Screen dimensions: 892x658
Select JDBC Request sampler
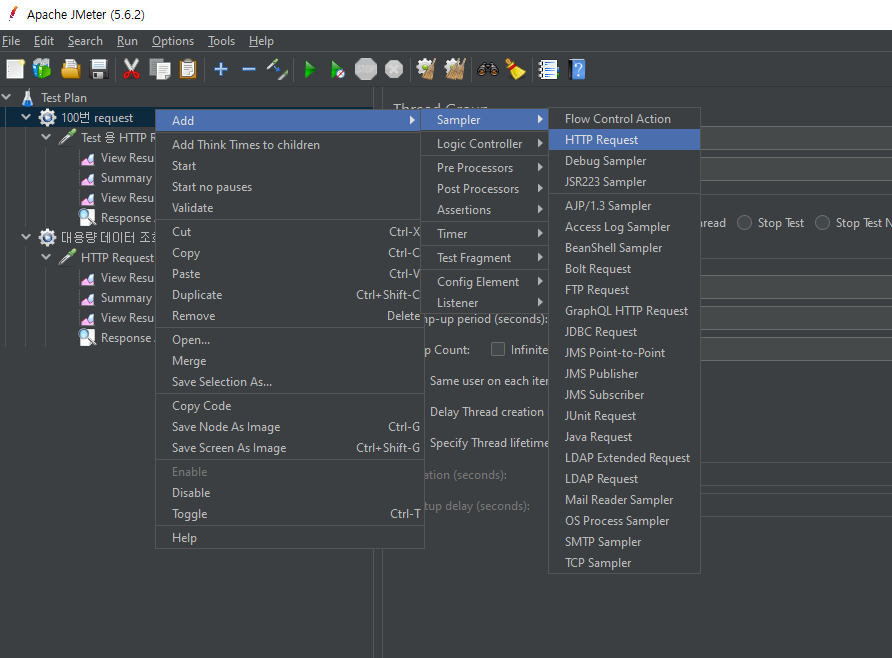click(x=624, y=332)
